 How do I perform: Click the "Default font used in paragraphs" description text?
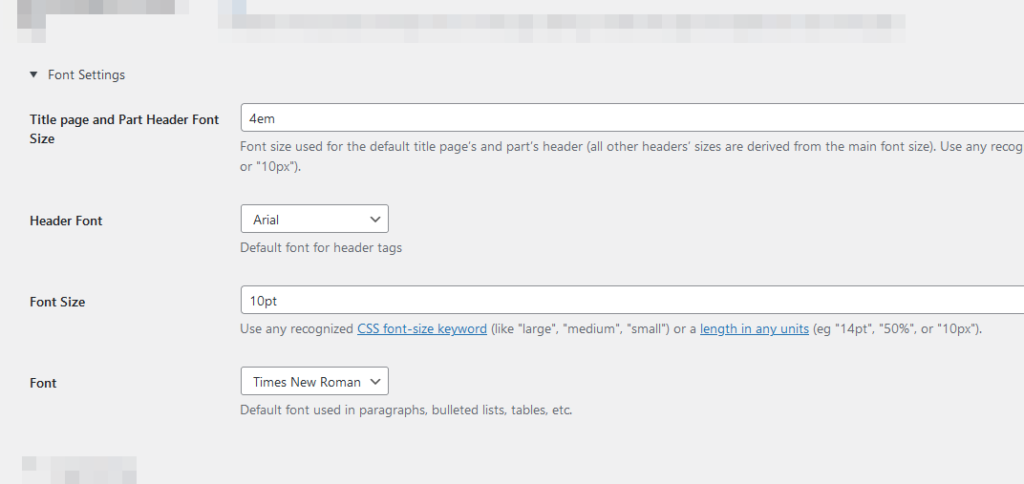coord(406,410)
